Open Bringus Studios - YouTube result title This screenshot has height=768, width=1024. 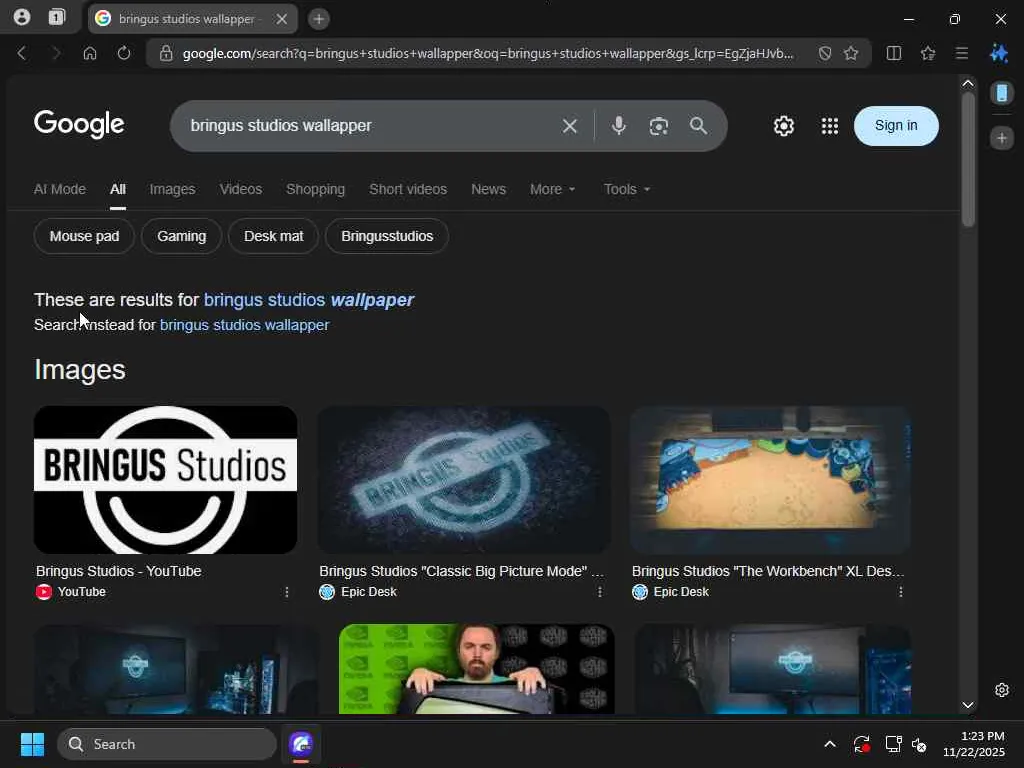119,571
